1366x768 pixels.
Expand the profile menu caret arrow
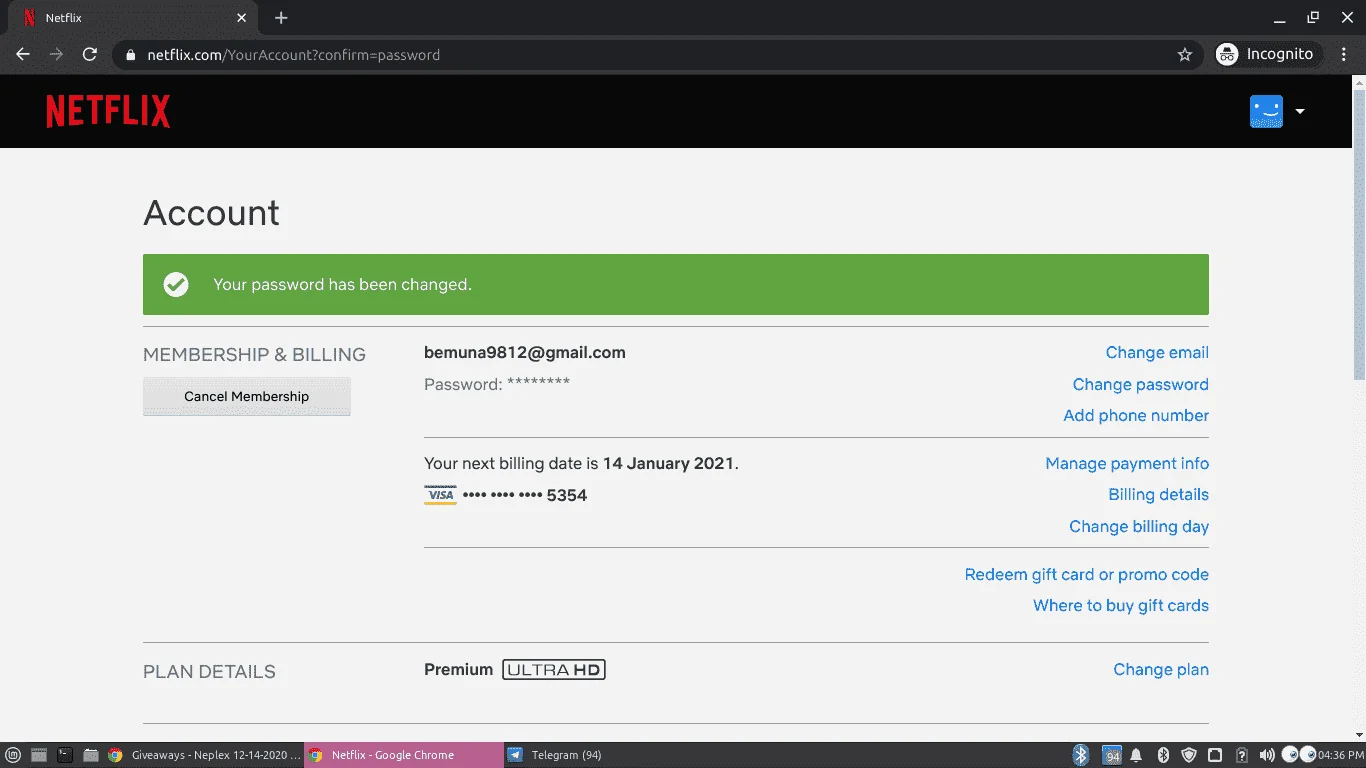(x=1300, y=111)
